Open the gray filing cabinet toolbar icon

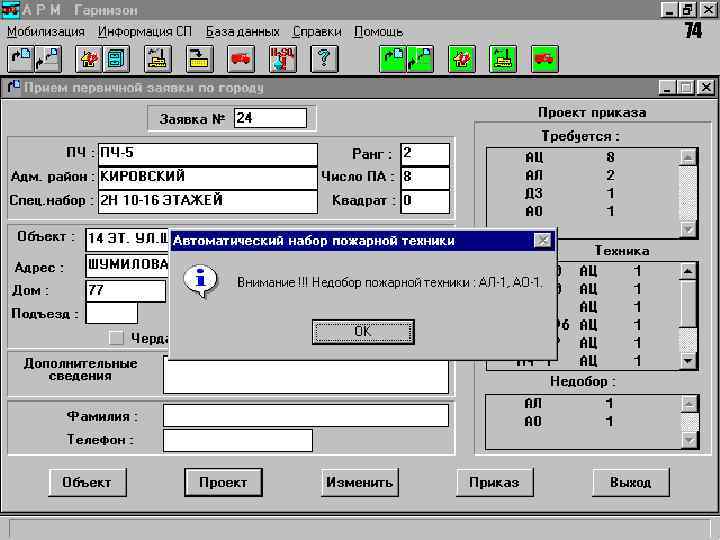[116, 59]
